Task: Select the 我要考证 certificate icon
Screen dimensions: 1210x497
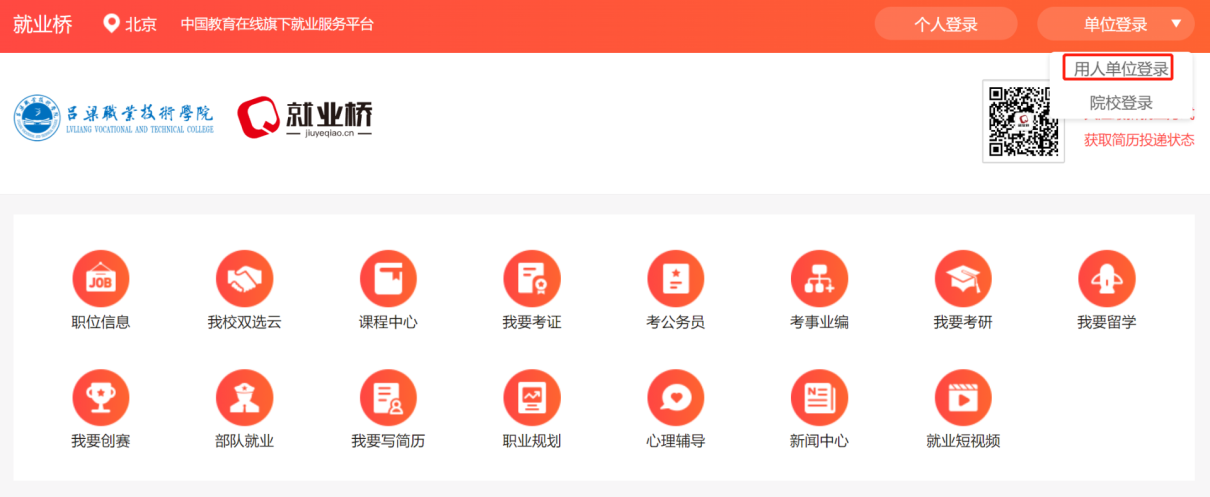Action: (x=532, y=278)
